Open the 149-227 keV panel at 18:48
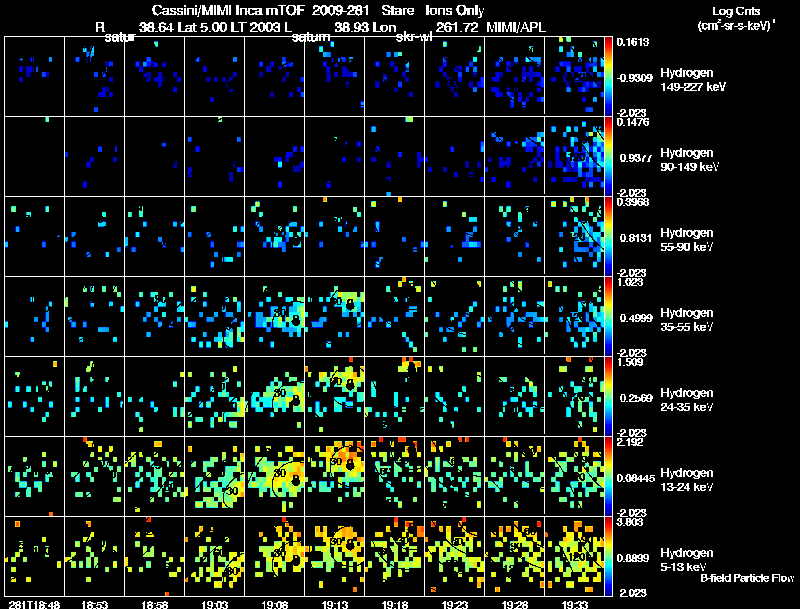 (34, 77)
